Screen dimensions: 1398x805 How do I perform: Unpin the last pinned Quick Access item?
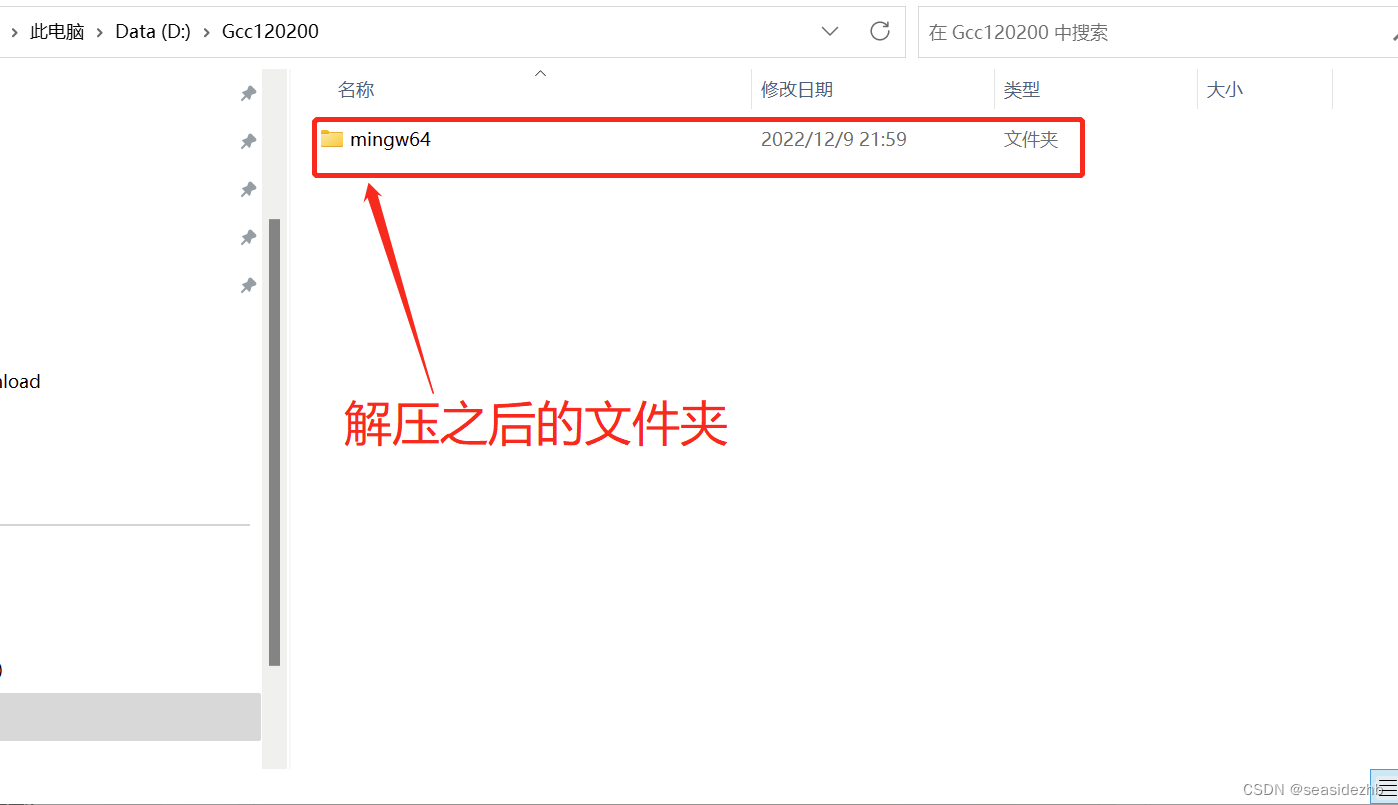click(x=248, y=285)
